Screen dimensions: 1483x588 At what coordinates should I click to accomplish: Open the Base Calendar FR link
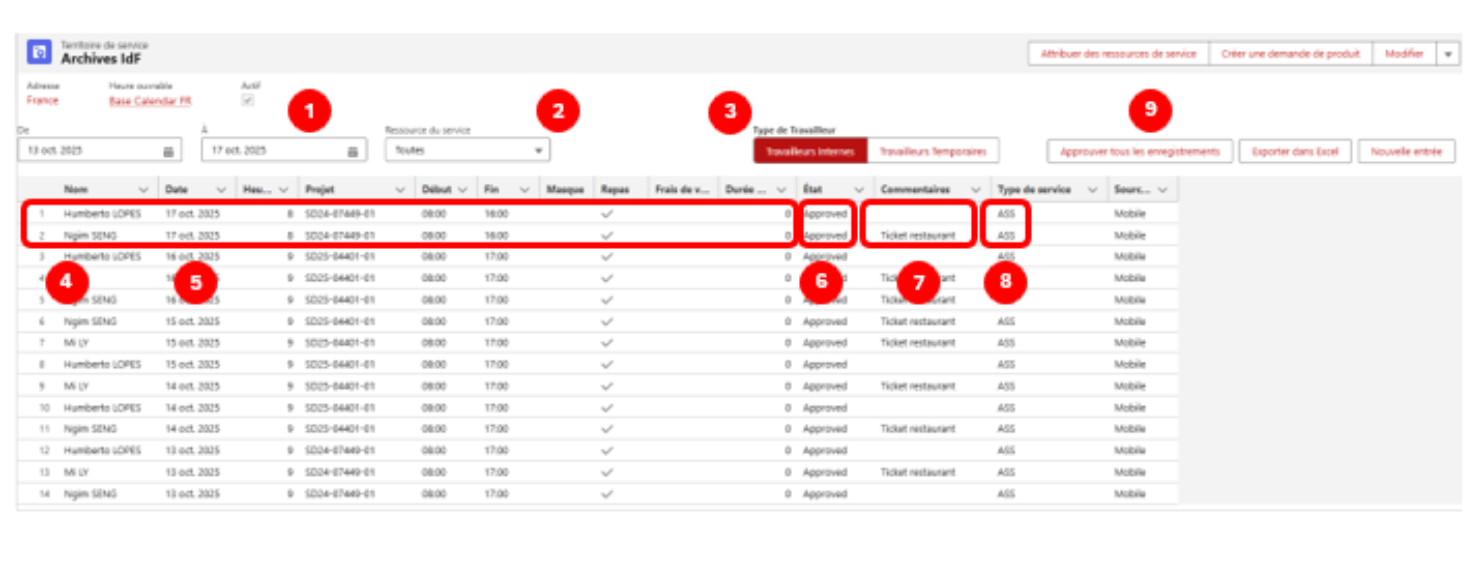[x=150, y=101]
